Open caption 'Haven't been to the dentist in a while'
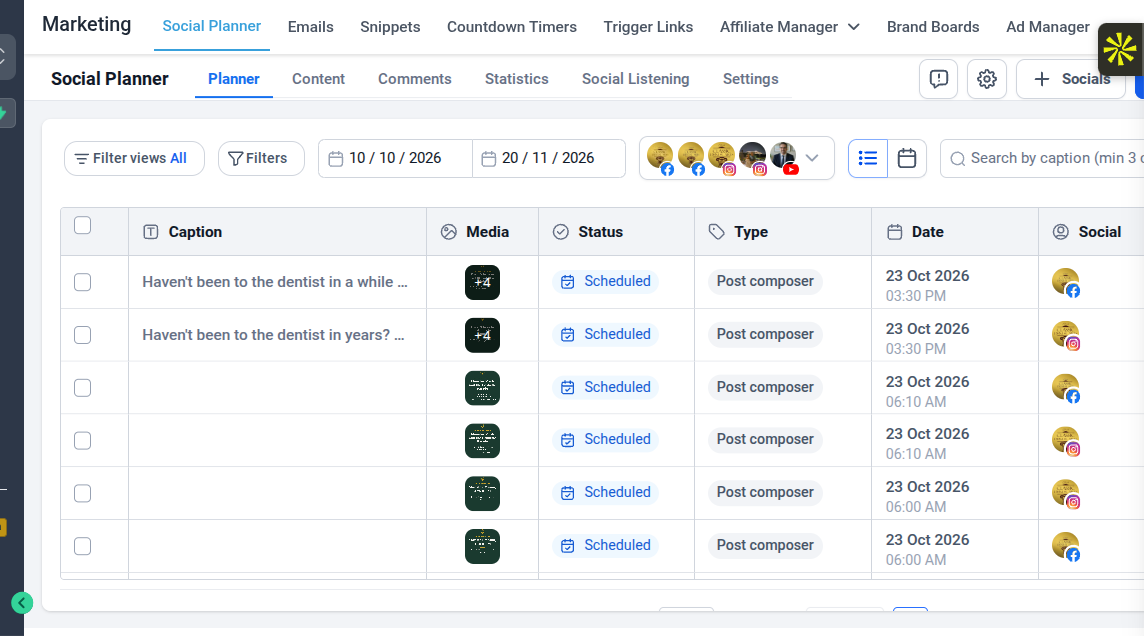 275,282
